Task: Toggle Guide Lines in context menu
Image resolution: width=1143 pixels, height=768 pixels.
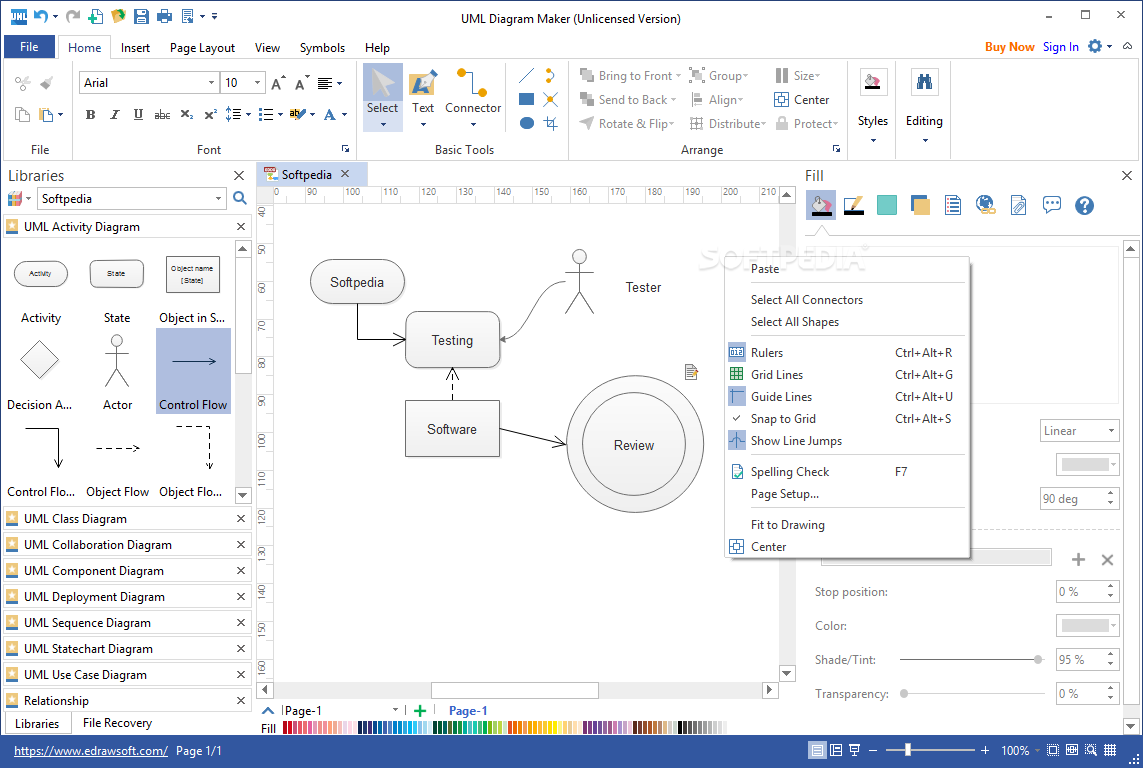Action: coord(847,397)
